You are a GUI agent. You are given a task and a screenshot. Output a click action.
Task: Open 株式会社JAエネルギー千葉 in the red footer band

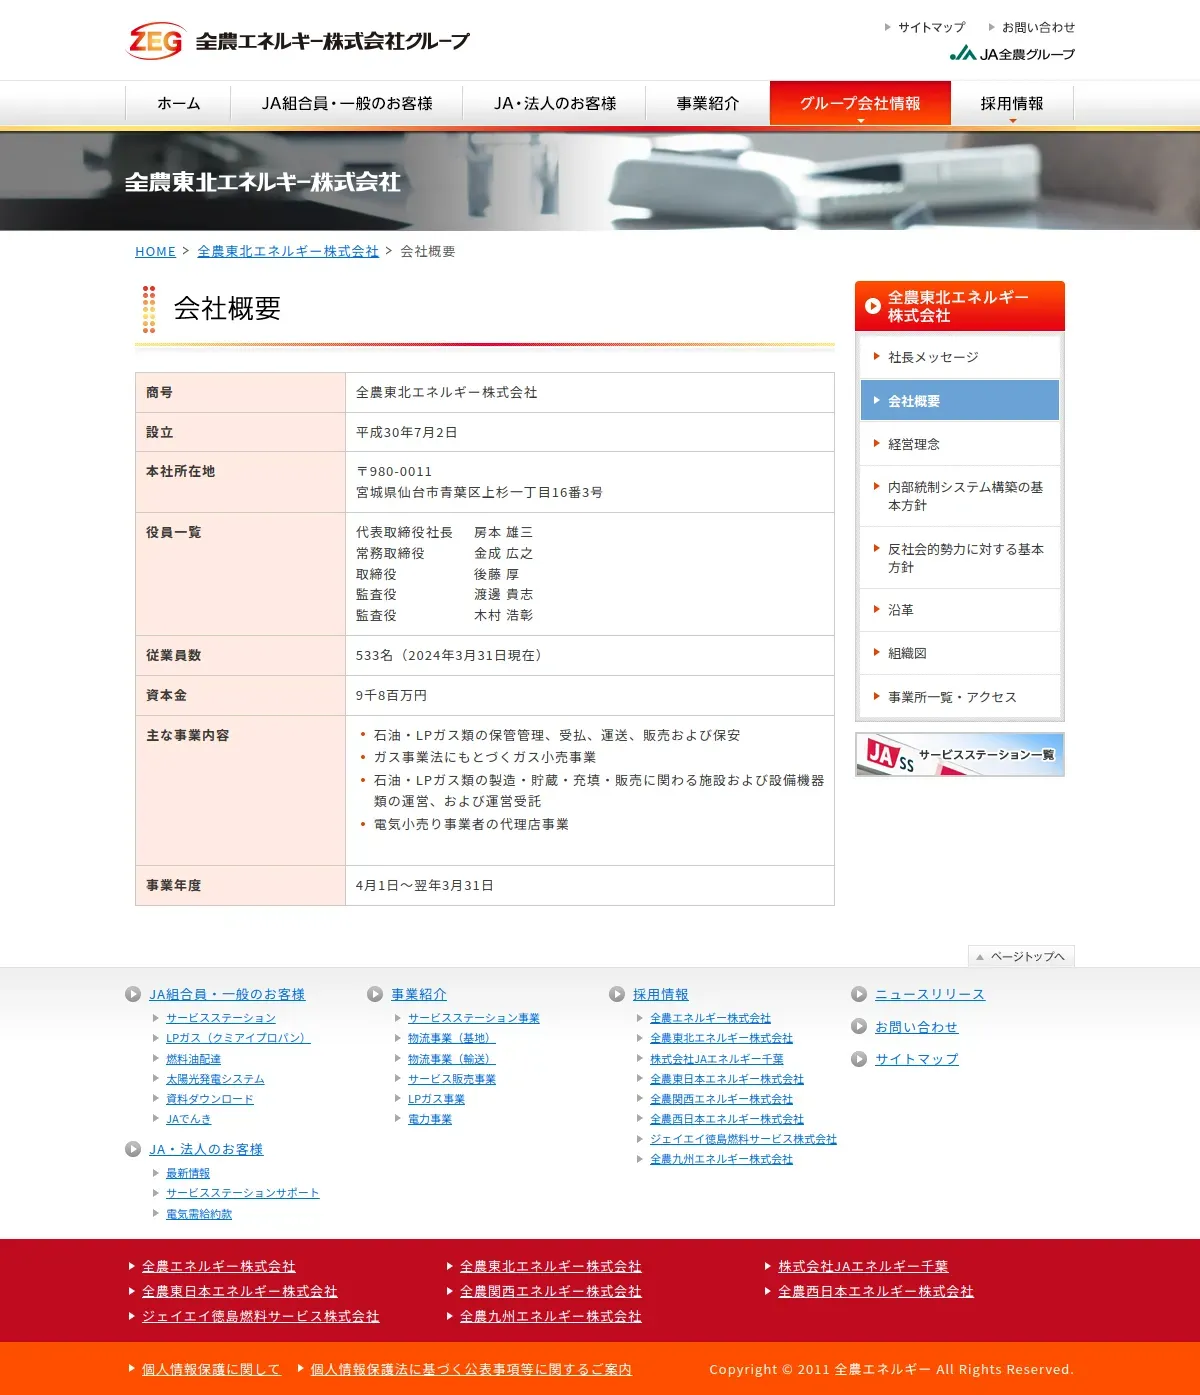[863, 1266]
